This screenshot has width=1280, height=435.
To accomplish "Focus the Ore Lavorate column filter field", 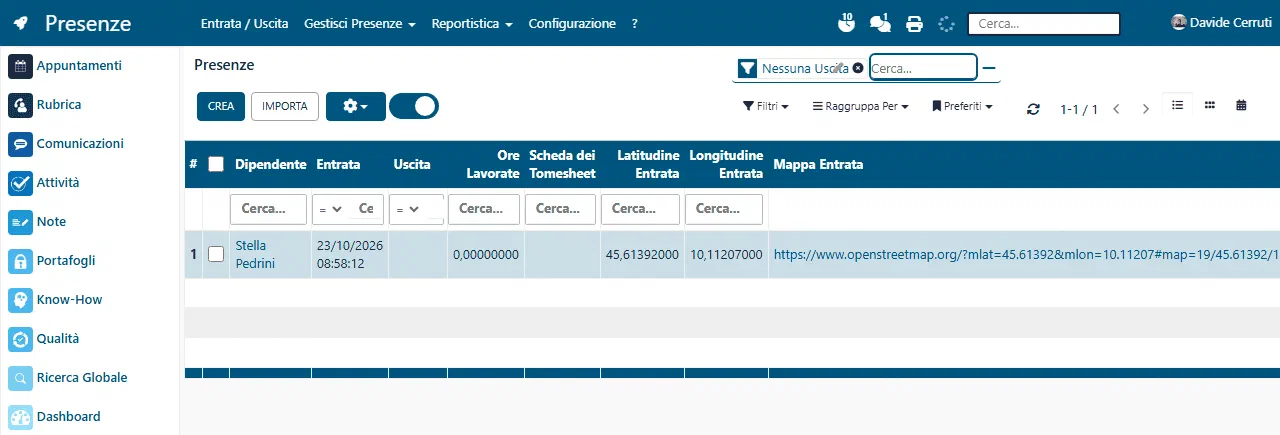I will pos(484,209).
